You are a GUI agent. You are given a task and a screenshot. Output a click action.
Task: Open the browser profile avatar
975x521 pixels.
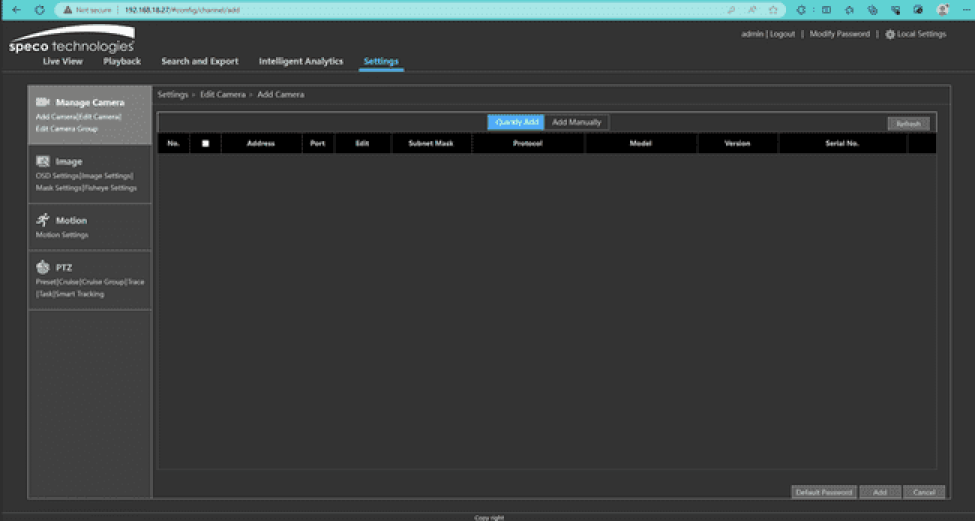click(x=942, y=9)
